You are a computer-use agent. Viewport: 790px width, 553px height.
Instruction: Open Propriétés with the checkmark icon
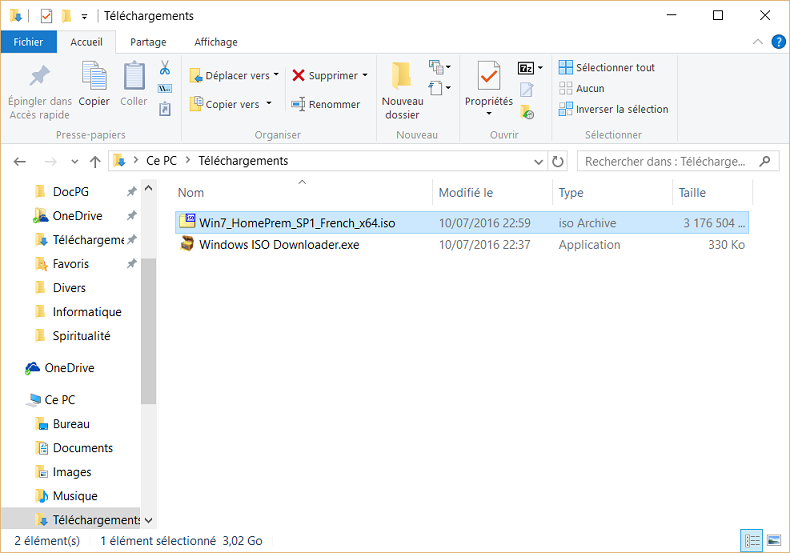(489, 77)
